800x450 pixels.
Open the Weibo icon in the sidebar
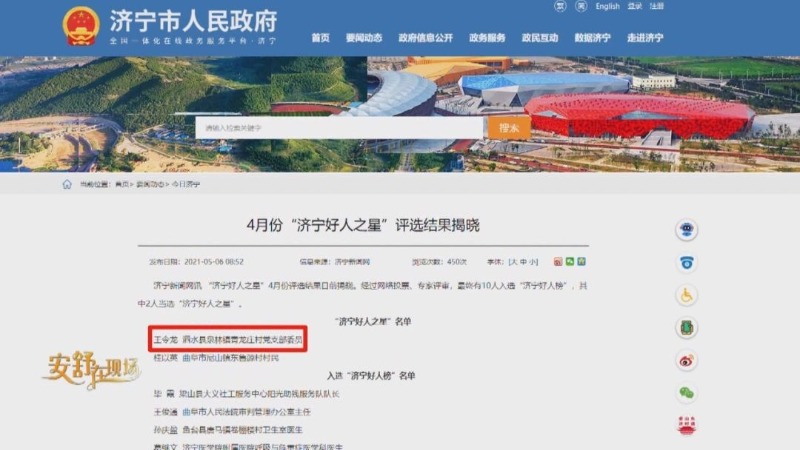pos(686,361)
